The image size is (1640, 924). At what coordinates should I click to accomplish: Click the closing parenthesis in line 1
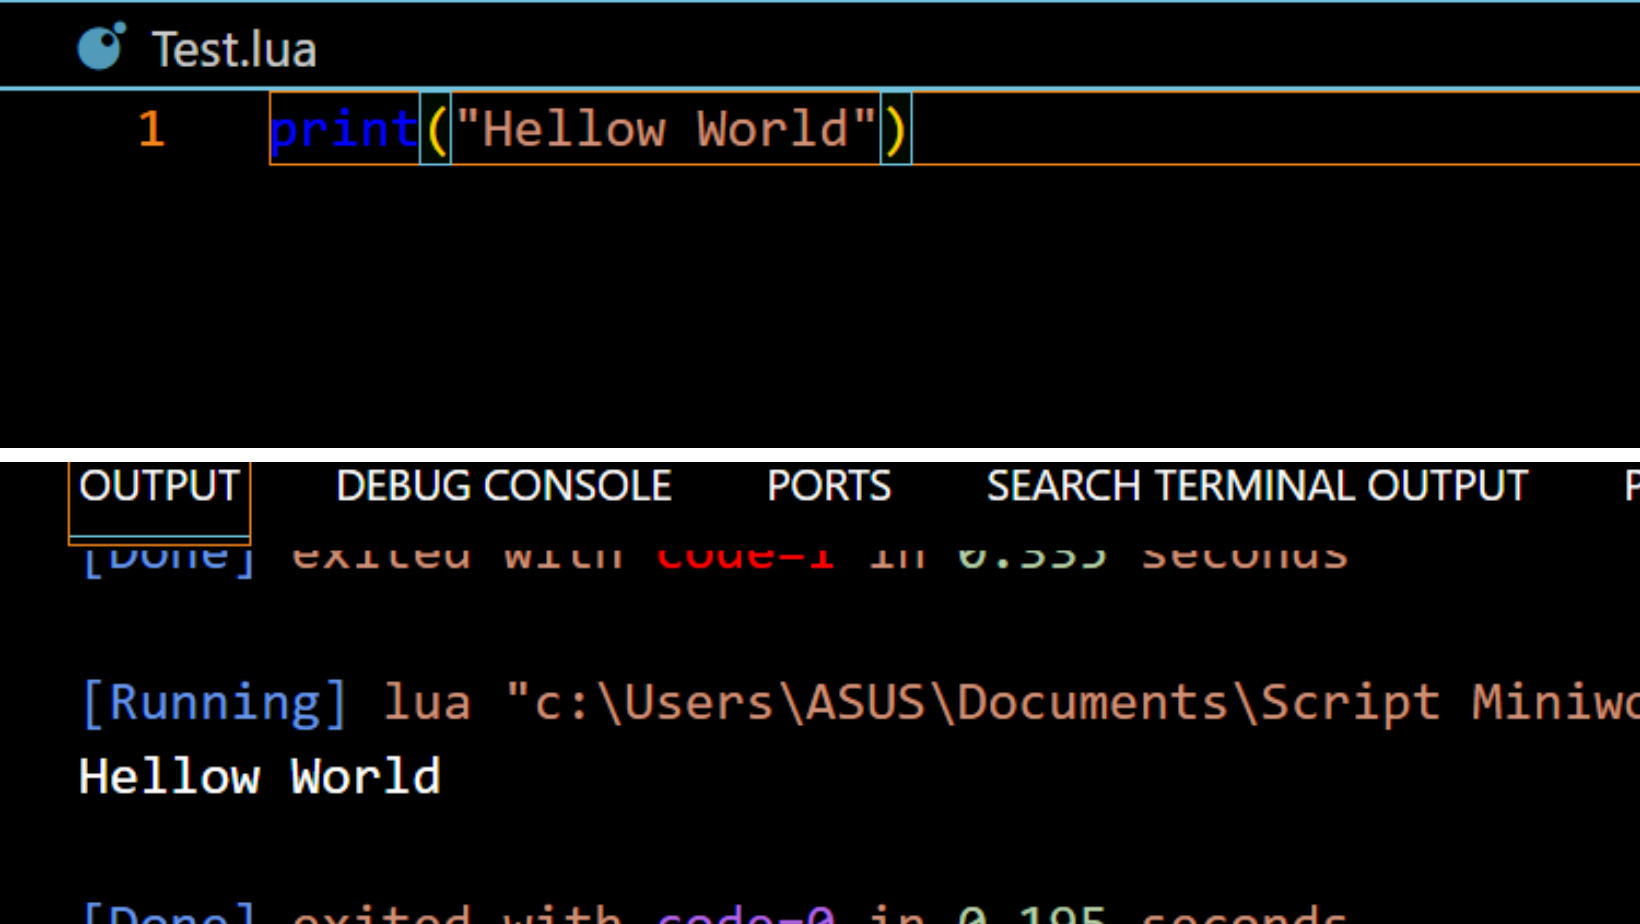(x=895, y=129)
